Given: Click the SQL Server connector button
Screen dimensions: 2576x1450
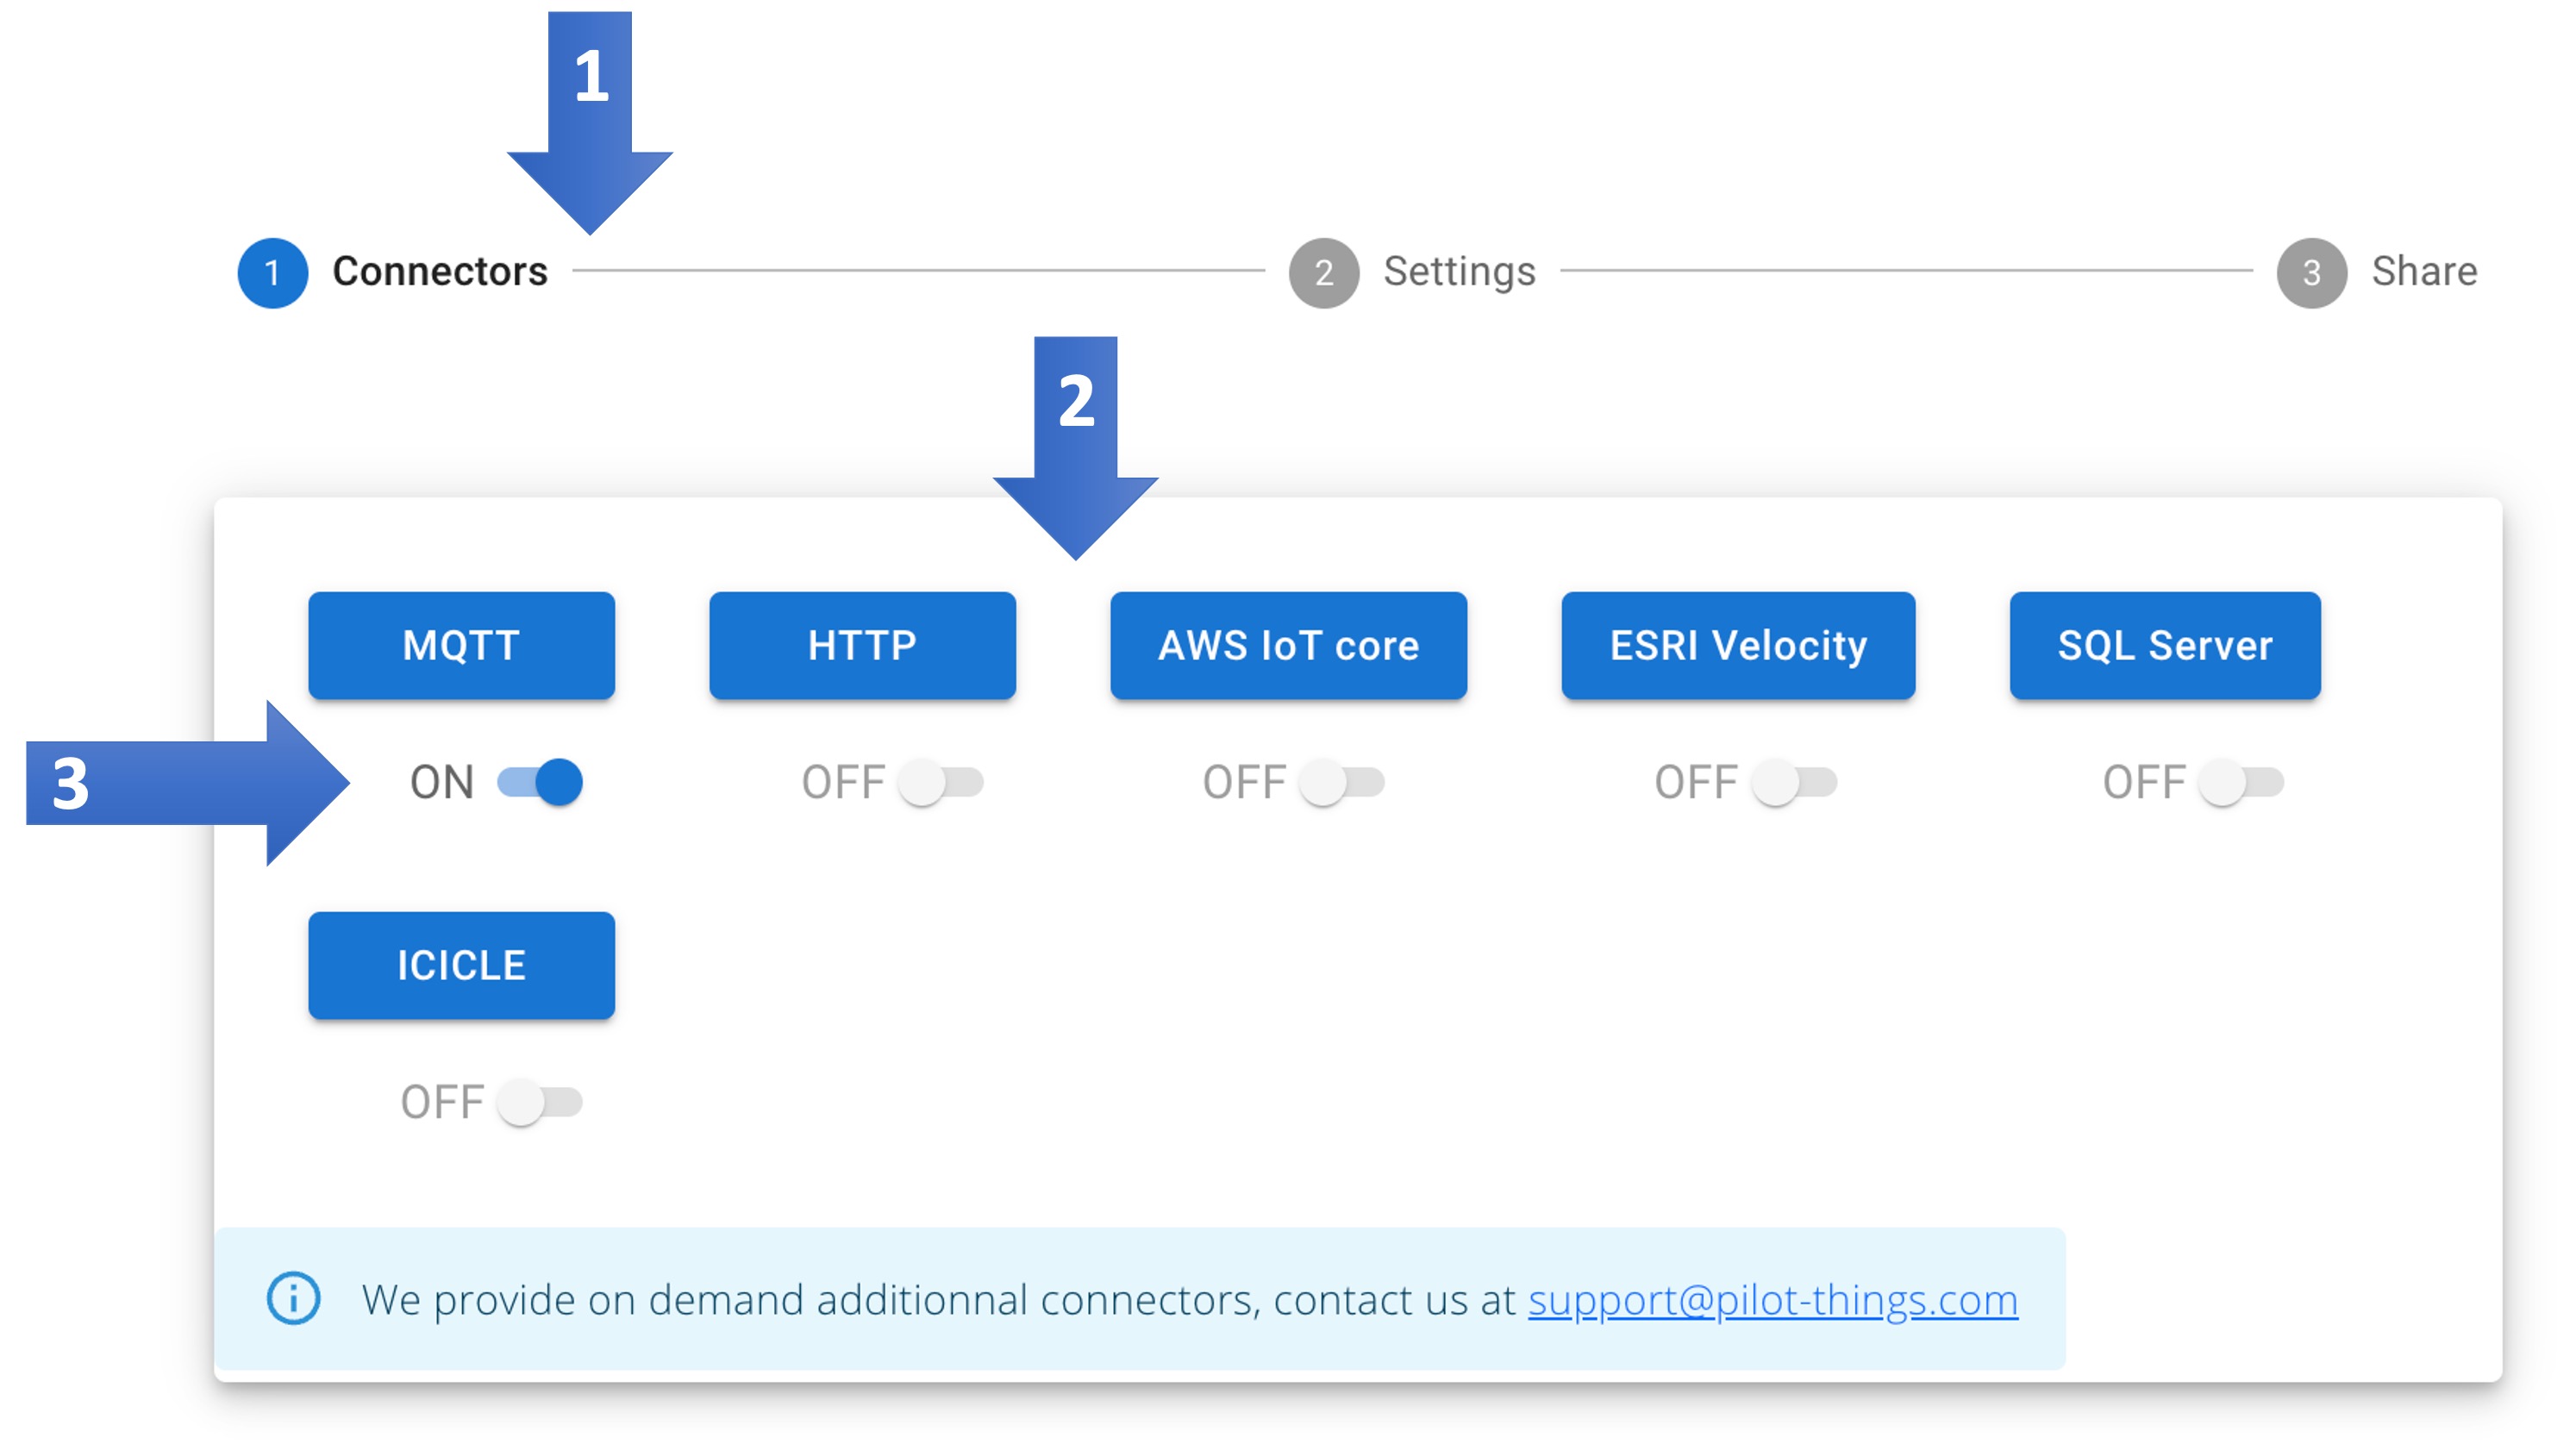Looking at the screenshot, I should [x=2165, y=645].
